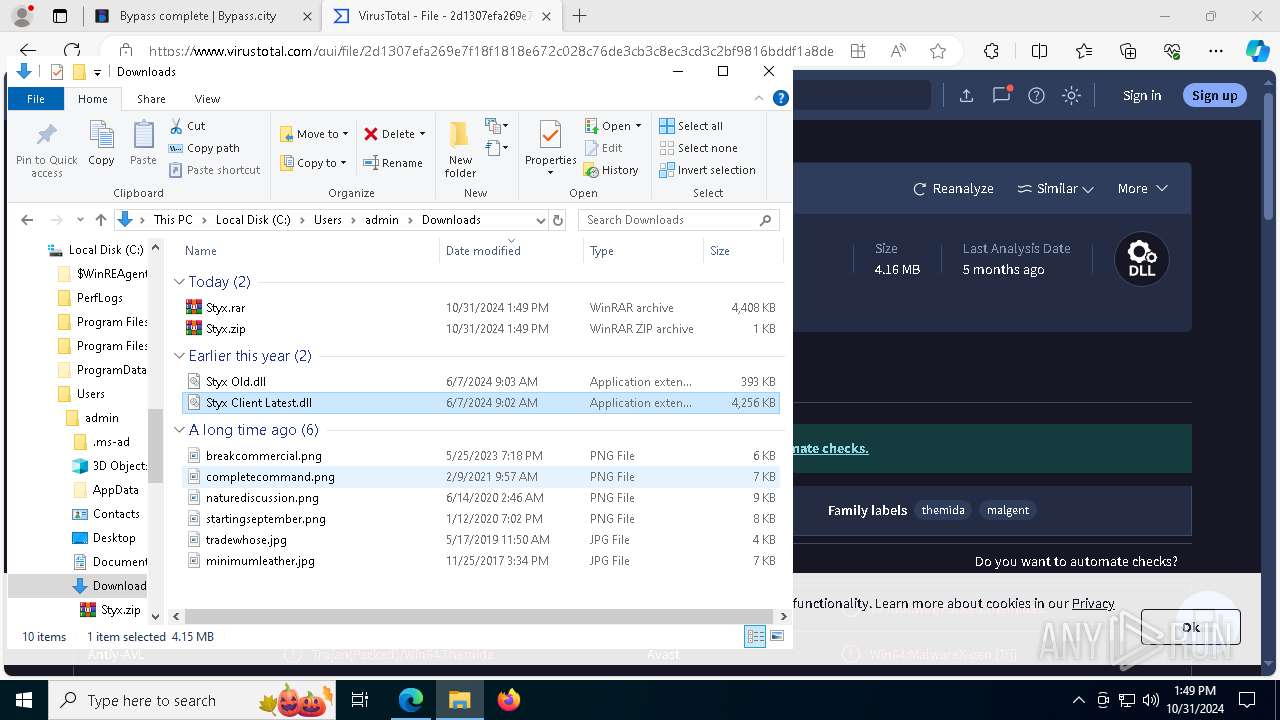Collapse A long time ago group
This screenshot has height=720, width=1280.
click(x=180, y=430)
